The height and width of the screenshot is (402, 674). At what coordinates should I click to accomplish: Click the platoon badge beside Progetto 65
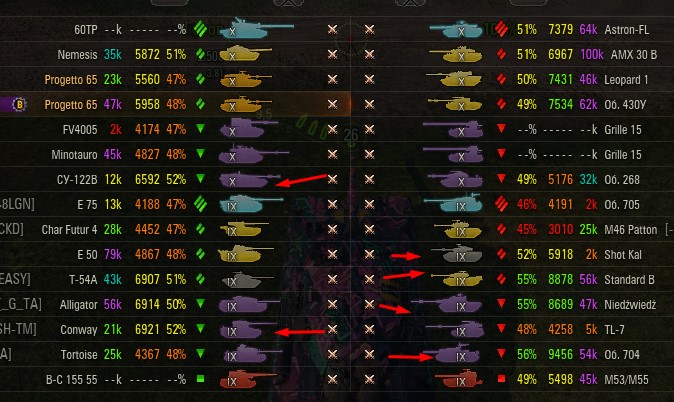[19, 104]
